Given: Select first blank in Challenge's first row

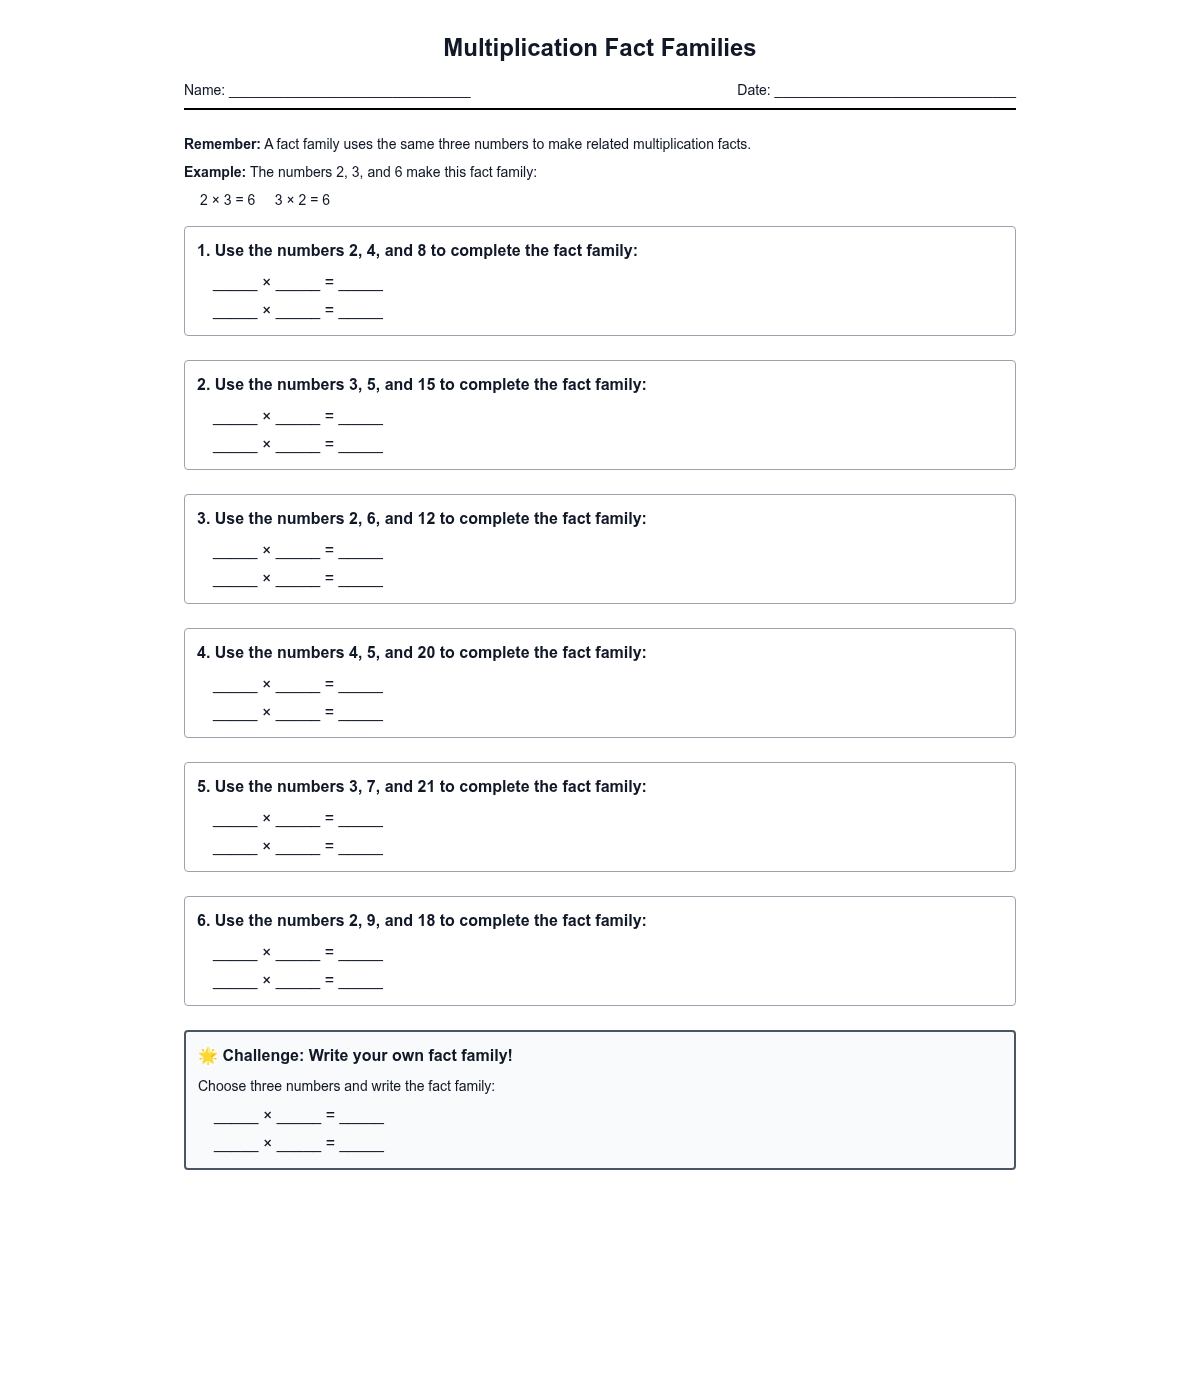Looking at the screenshot, I should (236, 1116).
